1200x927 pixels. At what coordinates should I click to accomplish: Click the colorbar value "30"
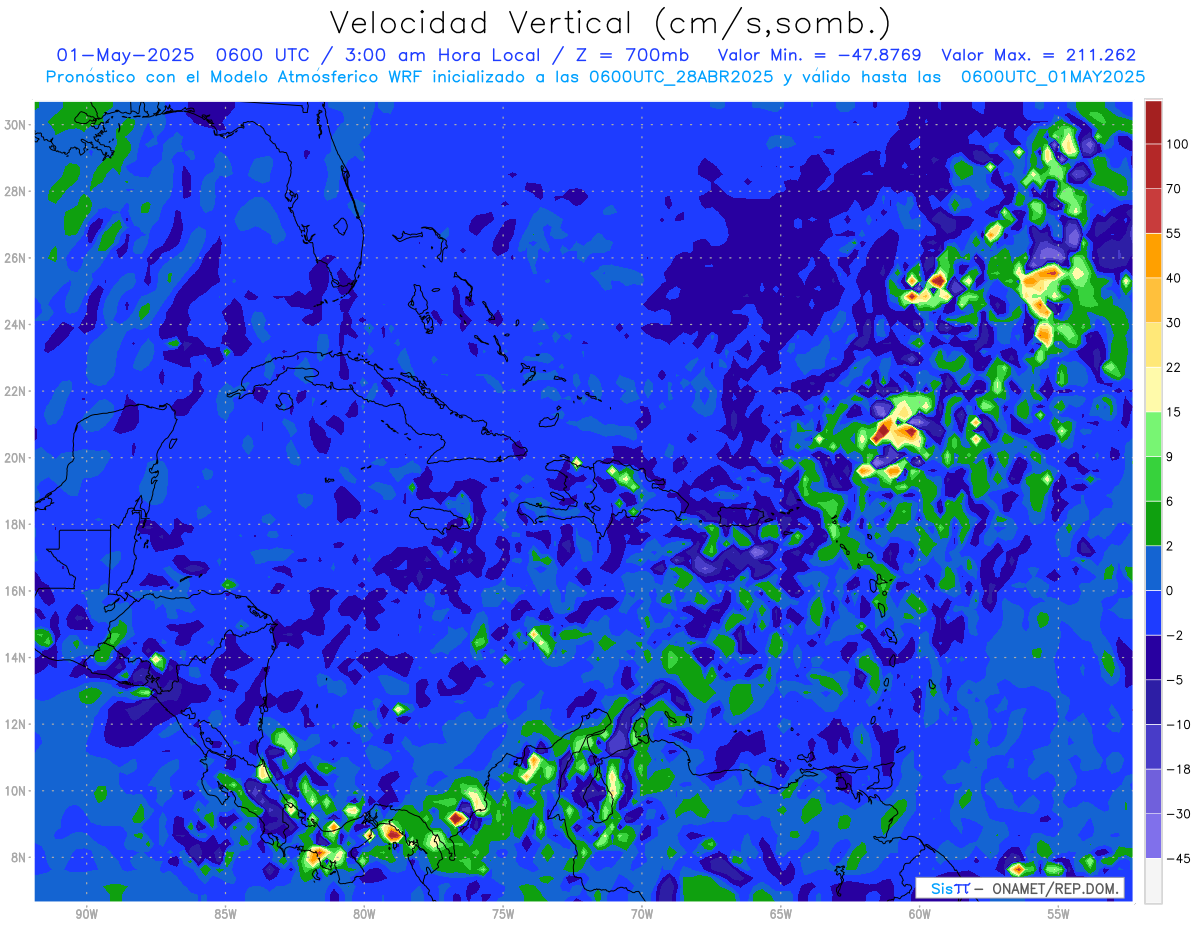click(1174, 323)
